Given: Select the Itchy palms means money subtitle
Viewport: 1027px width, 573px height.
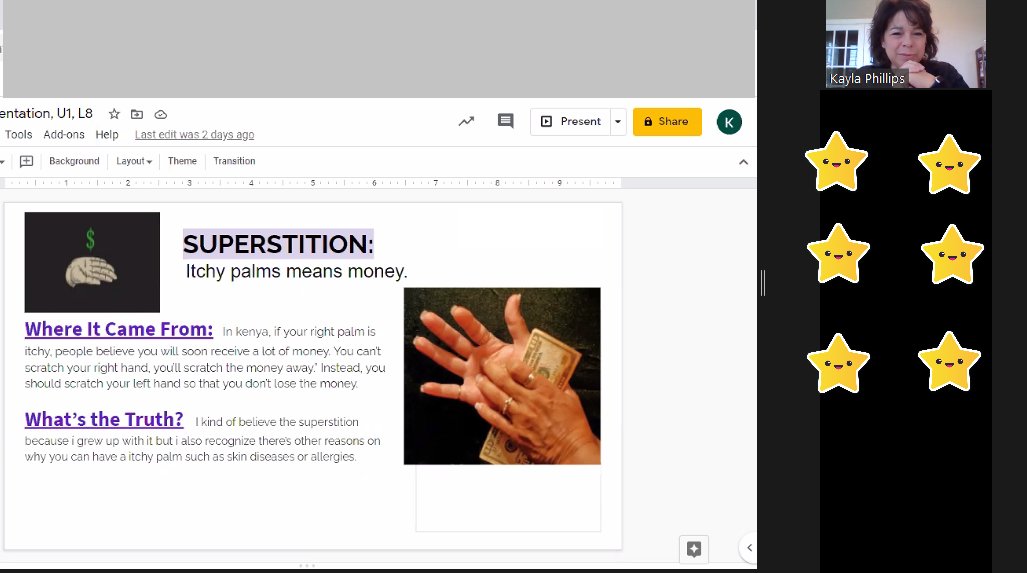Looking at the screenshot, I should (x=296, y=271).
